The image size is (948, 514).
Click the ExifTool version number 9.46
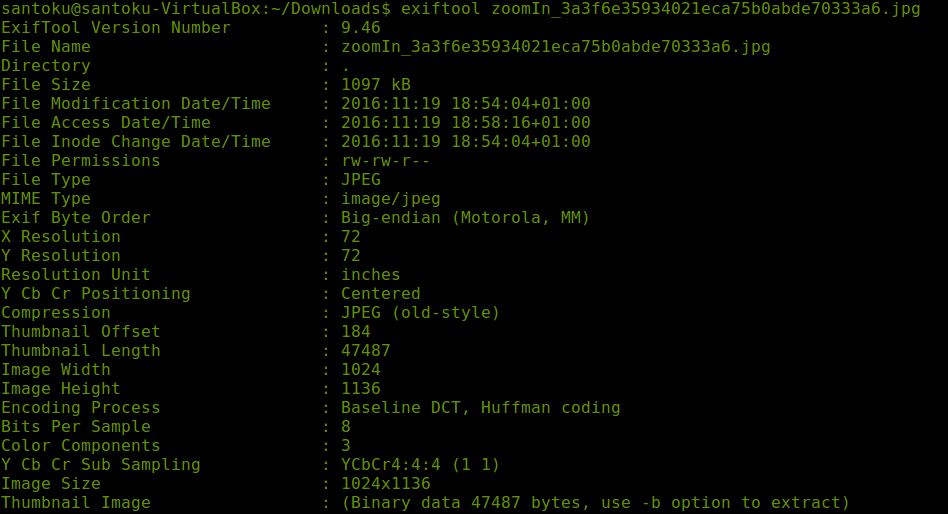click(360, 28)
